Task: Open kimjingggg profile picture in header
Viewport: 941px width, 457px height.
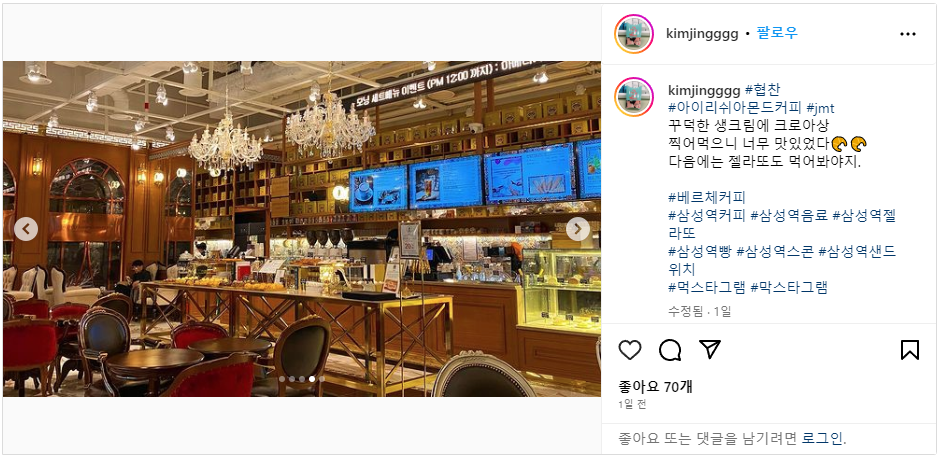Action: pyautogui.click(x=633, y=34)
